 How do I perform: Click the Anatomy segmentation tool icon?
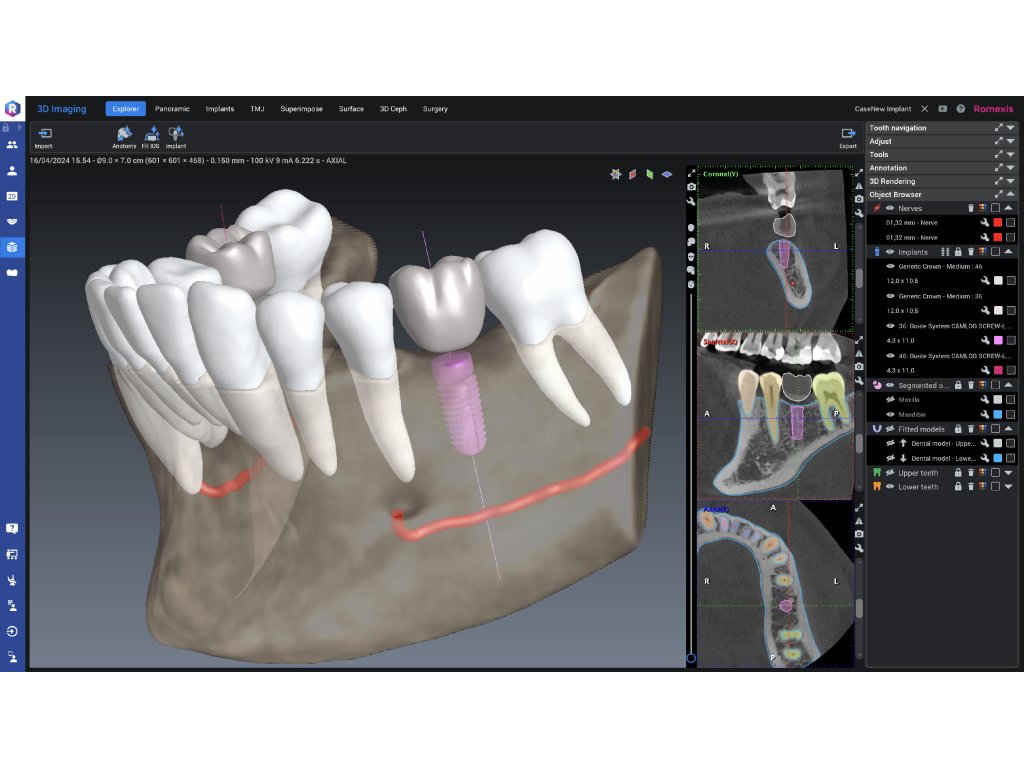pyautogui.click(x=124, y=134)
